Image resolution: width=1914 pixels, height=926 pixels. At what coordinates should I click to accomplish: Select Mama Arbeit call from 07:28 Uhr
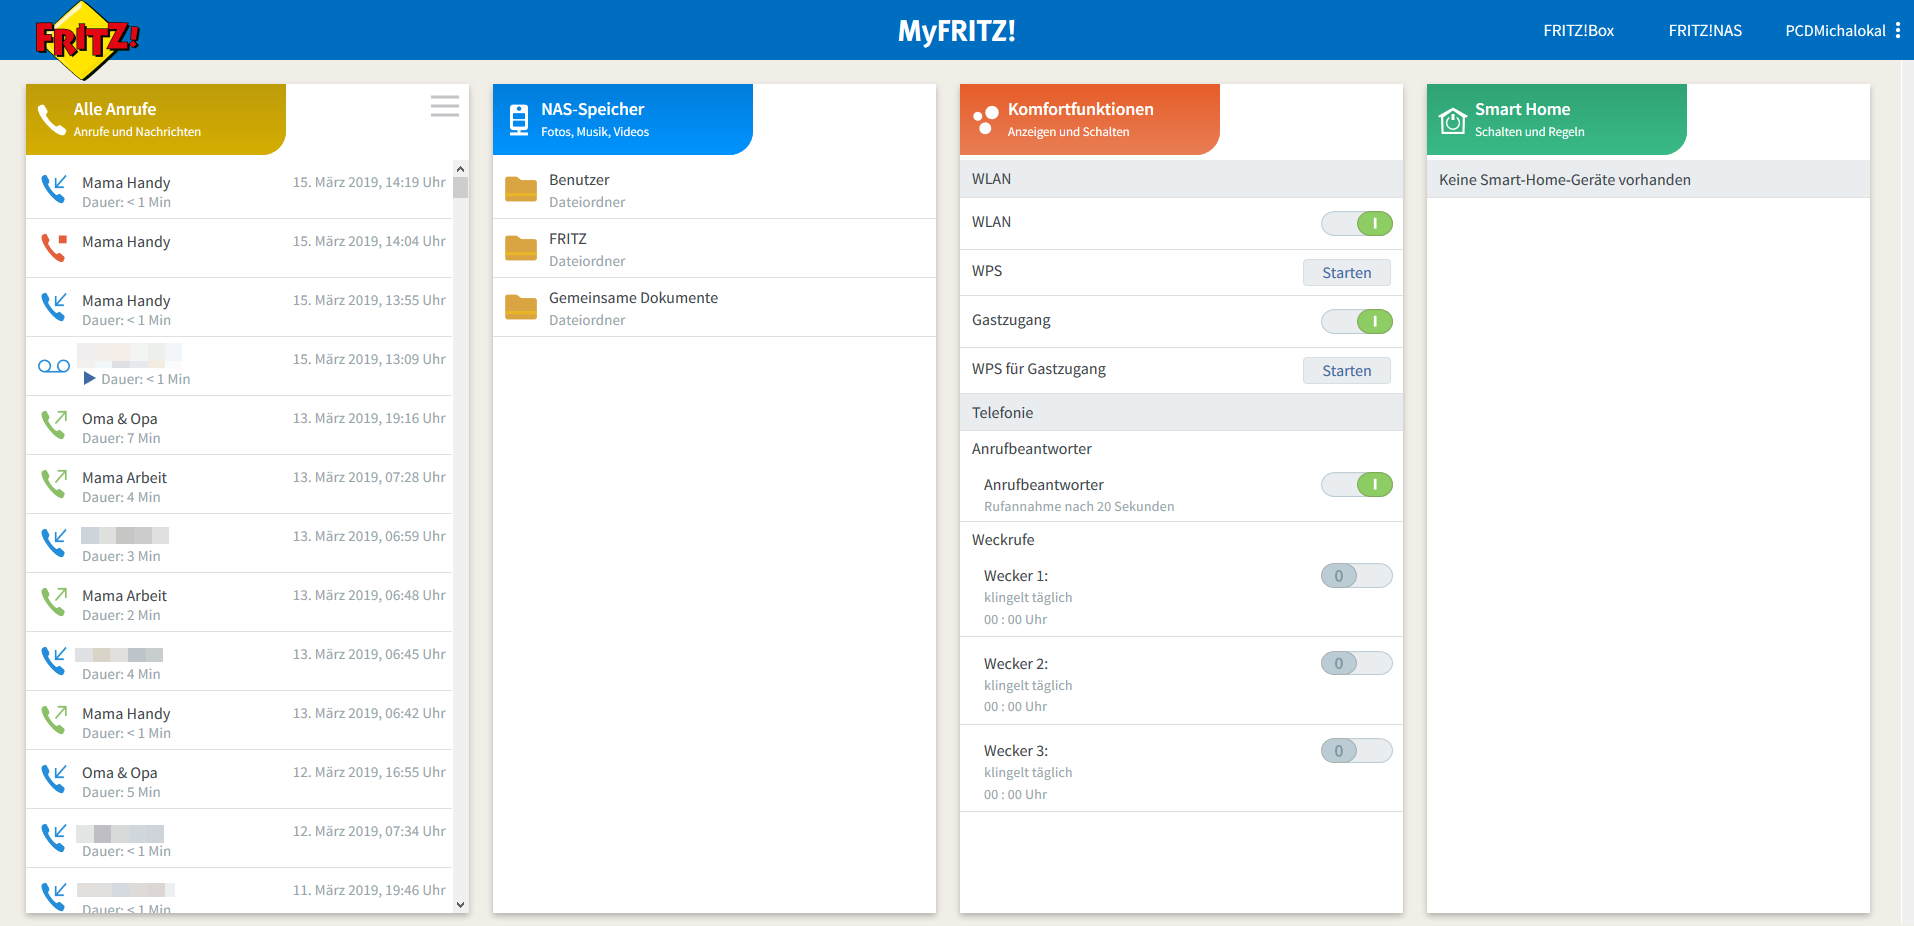[240, 484]
